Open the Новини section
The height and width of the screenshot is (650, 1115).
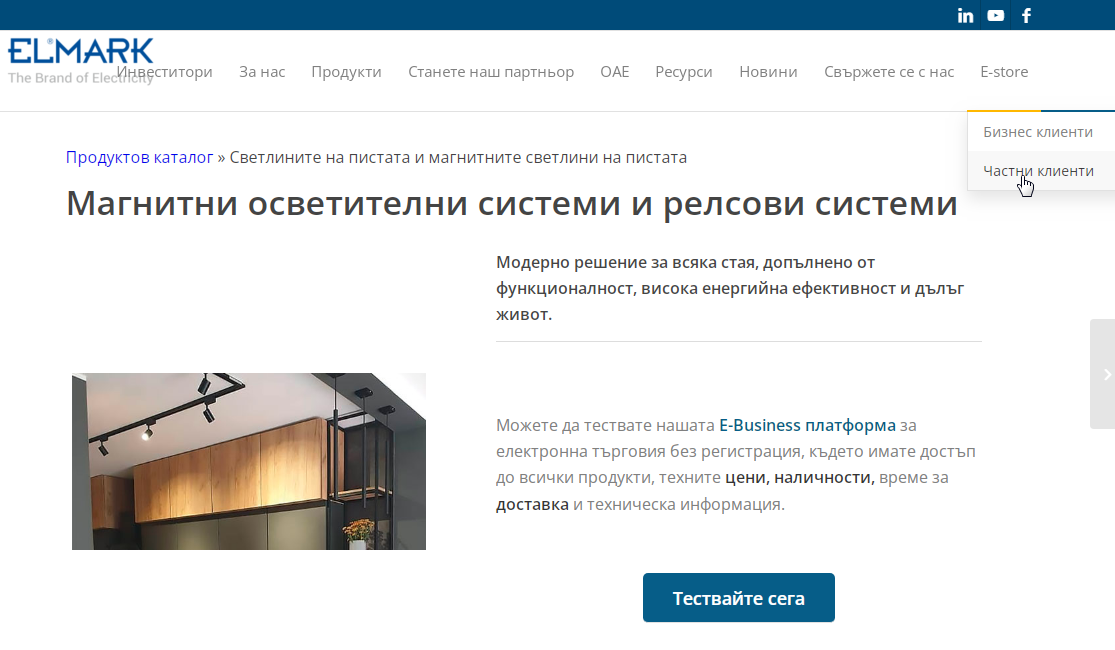[768, 72]
